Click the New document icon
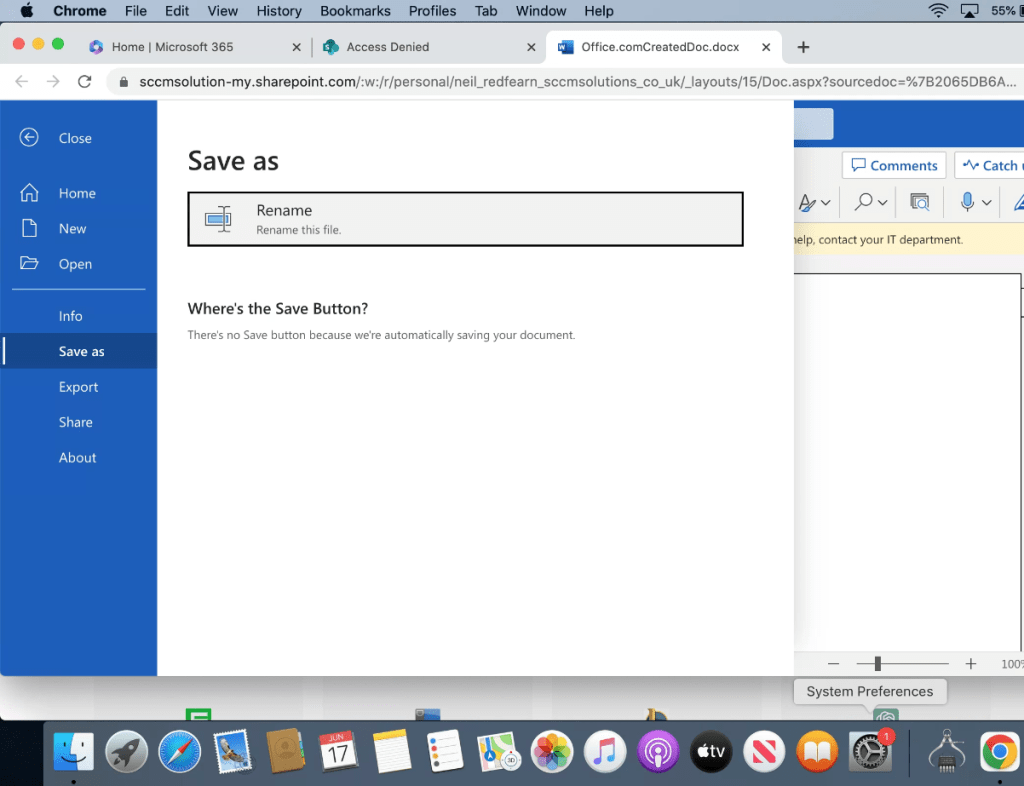 [x=30, y=228]
